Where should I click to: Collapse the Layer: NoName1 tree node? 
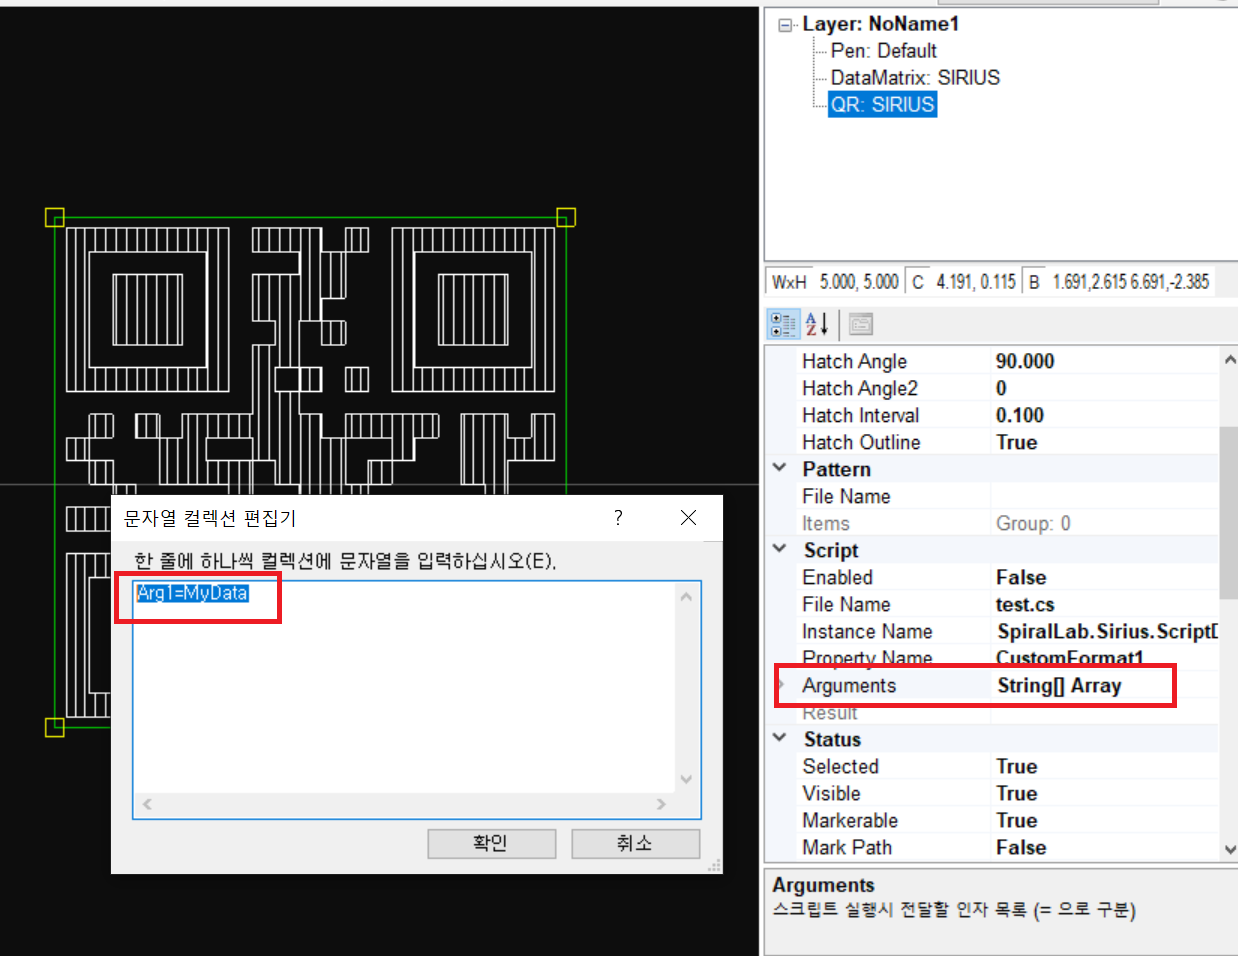tap(786, 25)
